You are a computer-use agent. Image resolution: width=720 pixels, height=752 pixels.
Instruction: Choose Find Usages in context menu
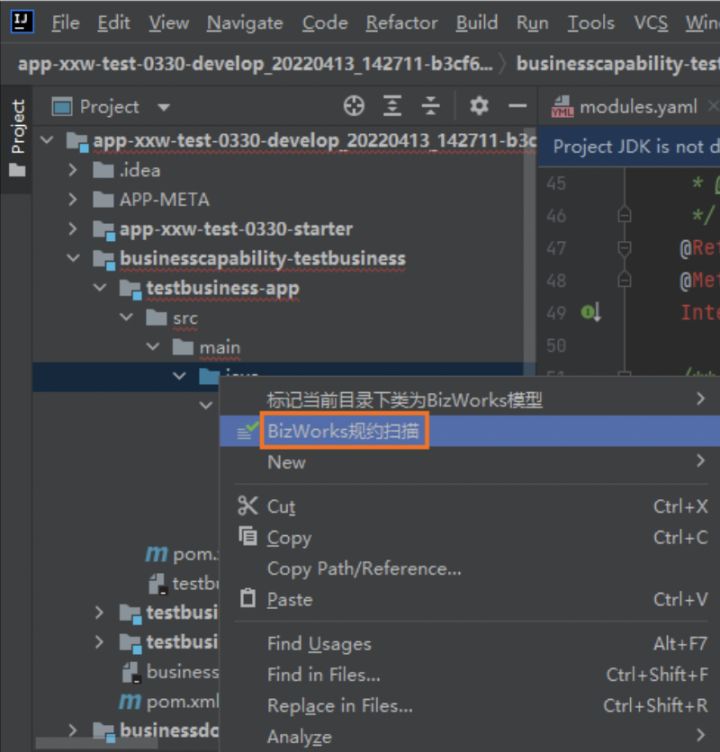pos(470,644)
